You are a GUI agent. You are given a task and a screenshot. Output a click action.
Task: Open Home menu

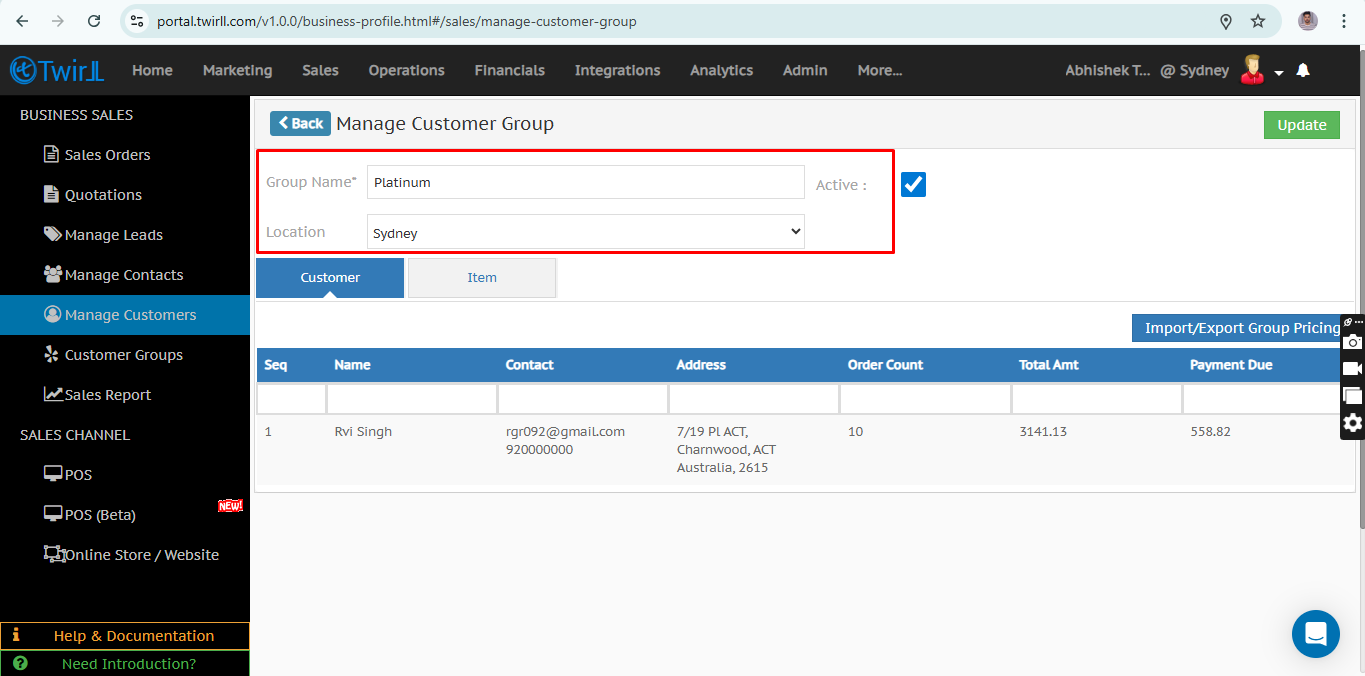152,70
